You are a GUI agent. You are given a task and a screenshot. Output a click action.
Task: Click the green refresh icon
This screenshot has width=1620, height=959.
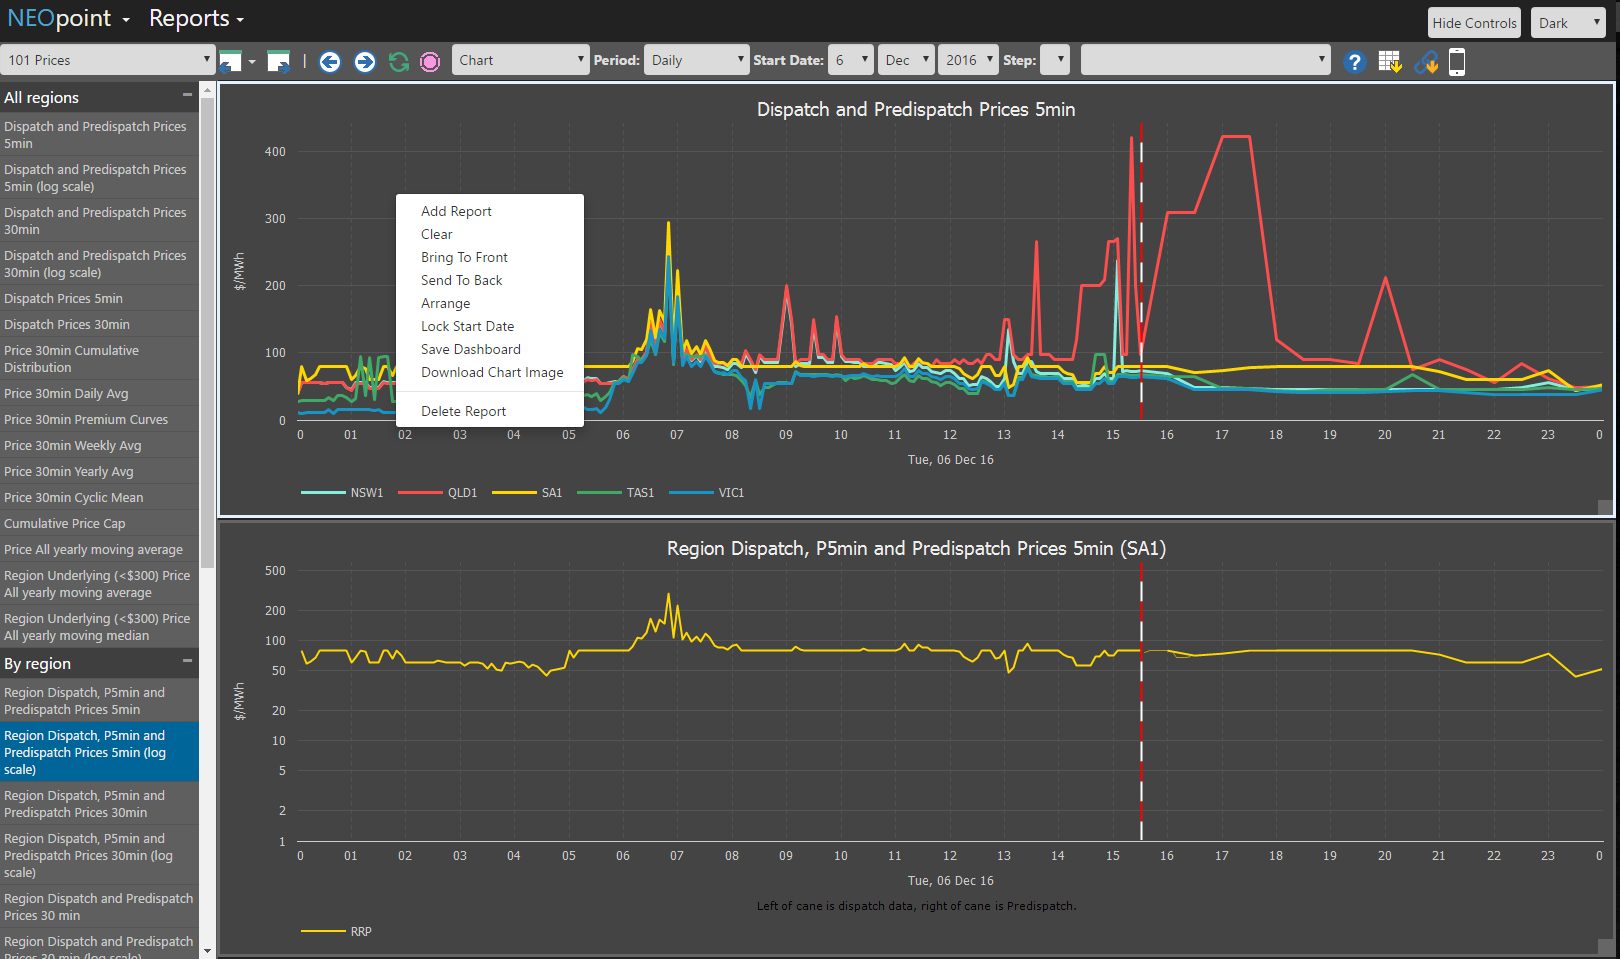[399, 62]
